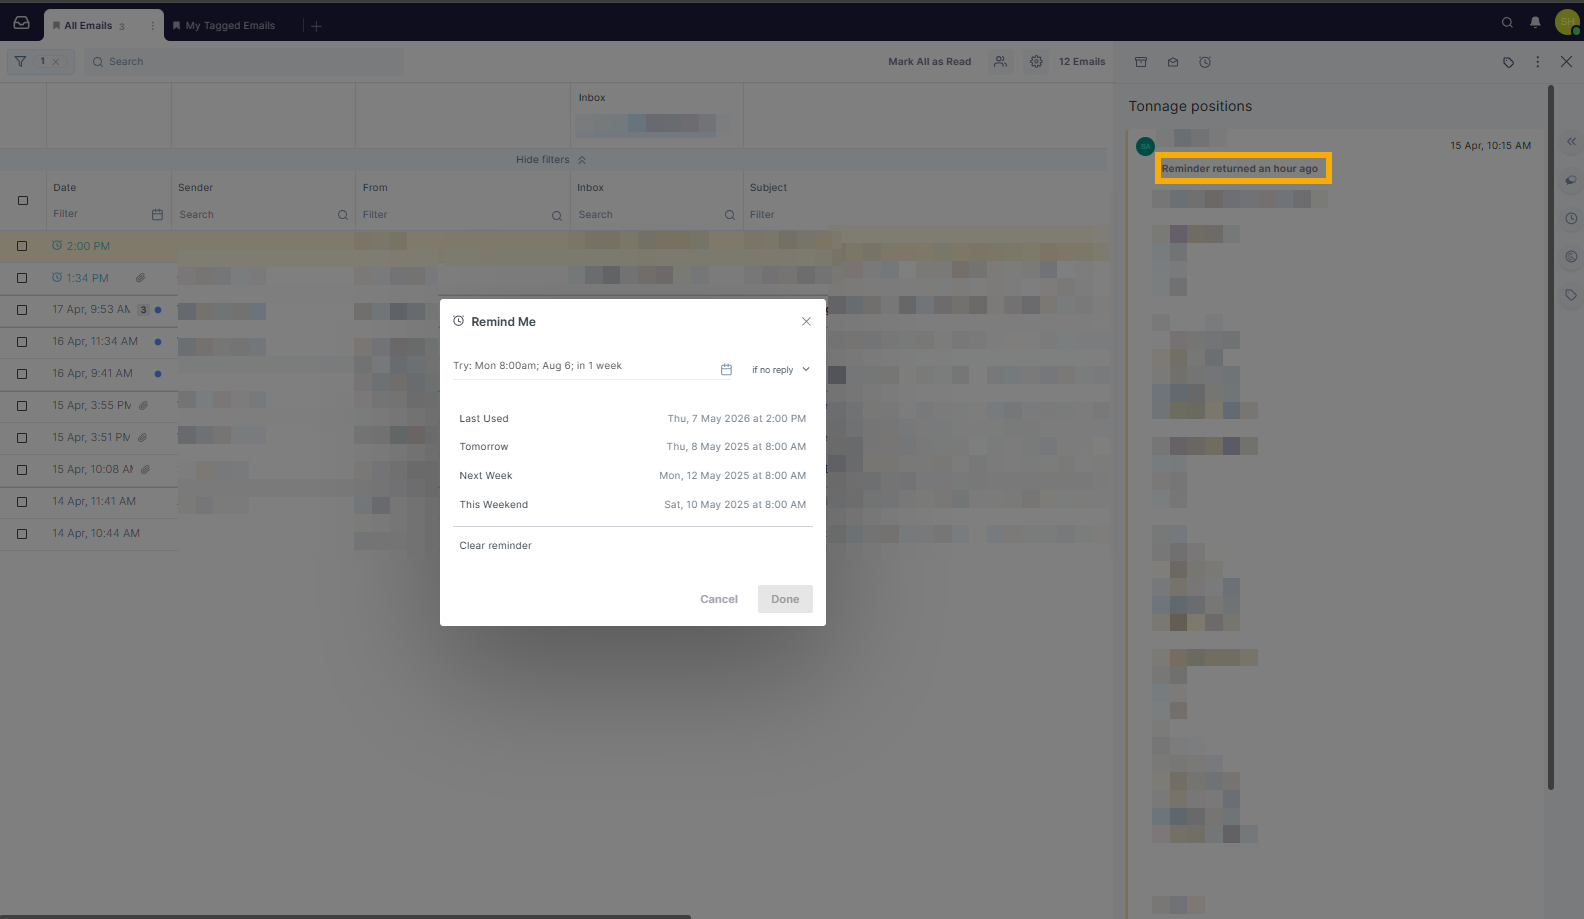Tick checkbox for 17 Apr, 9:53 AM email
The image size is (1584, 919).
(x=22, y=310)
